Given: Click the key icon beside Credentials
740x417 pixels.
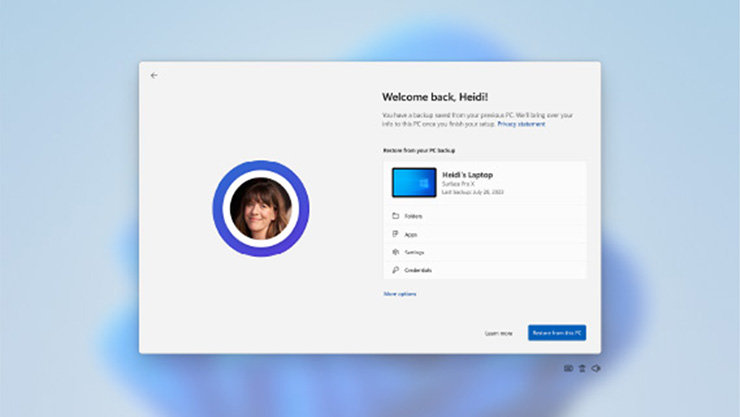Looking at the screenshot, I should point(395,270).
